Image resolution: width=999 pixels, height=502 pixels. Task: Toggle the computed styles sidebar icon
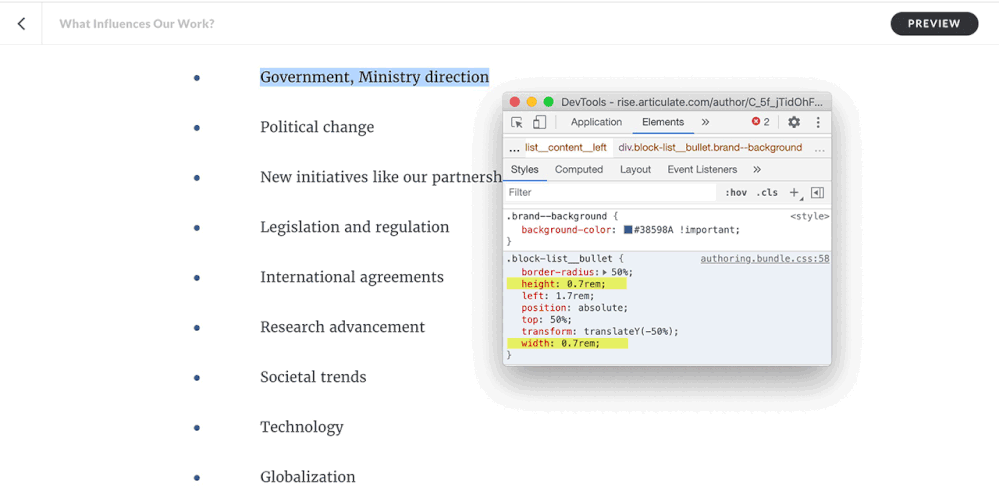point(817,192)
